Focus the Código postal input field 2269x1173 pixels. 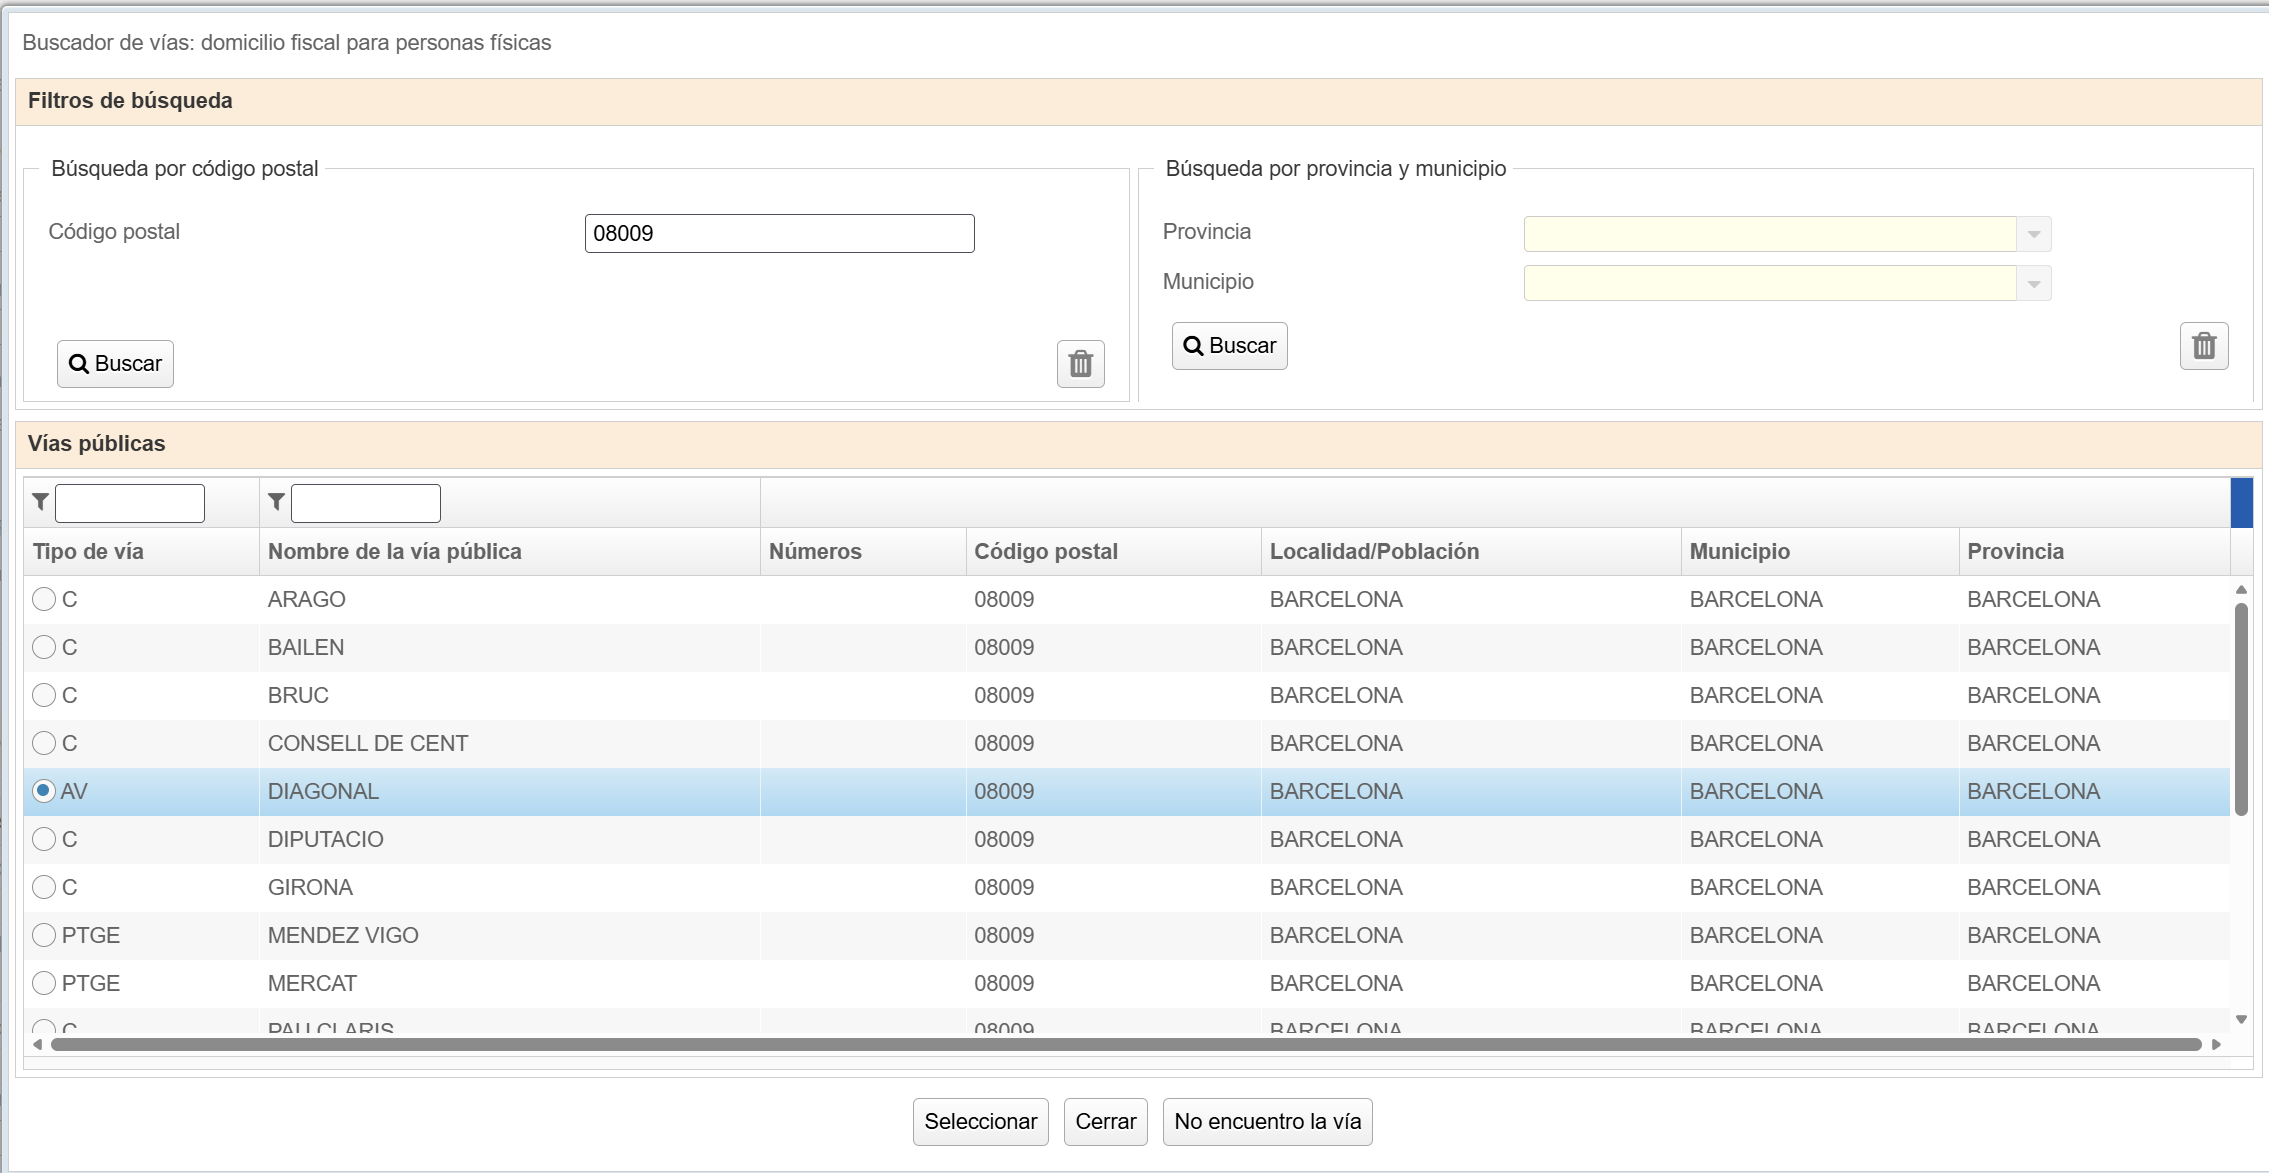779,234
